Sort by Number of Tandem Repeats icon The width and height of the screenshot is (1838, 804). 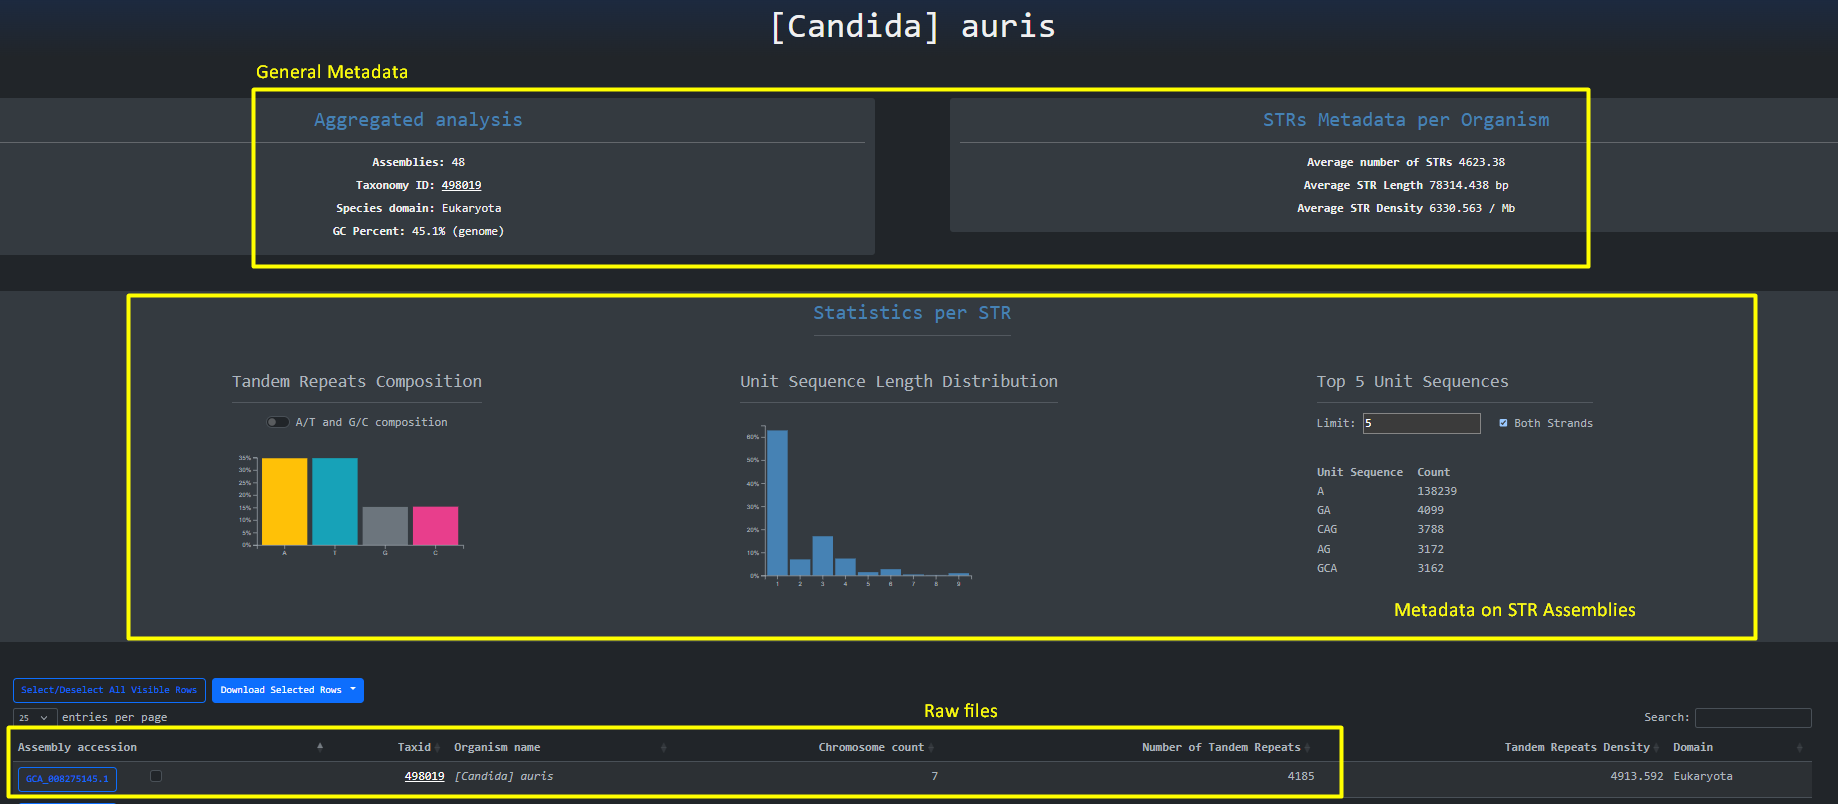[x=1308, y=748]
